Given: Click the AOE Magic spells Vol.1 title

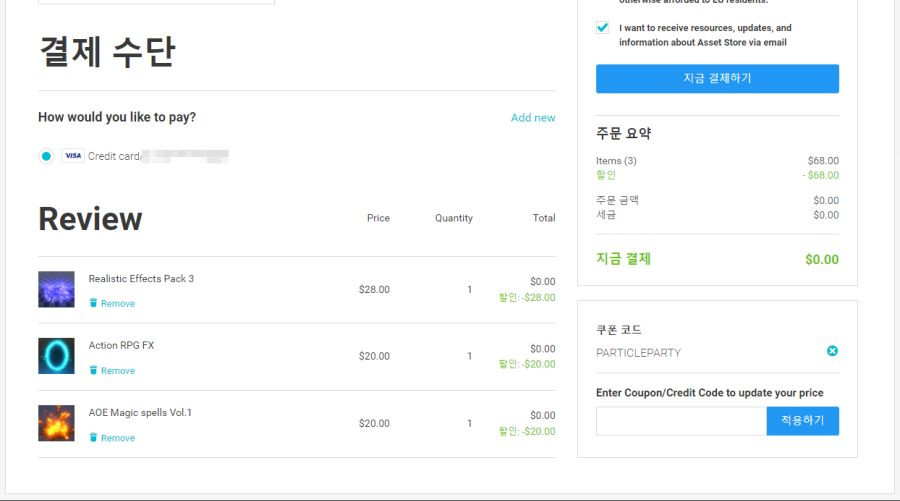Looking at the screenshot, I should (x=140, y=412).
